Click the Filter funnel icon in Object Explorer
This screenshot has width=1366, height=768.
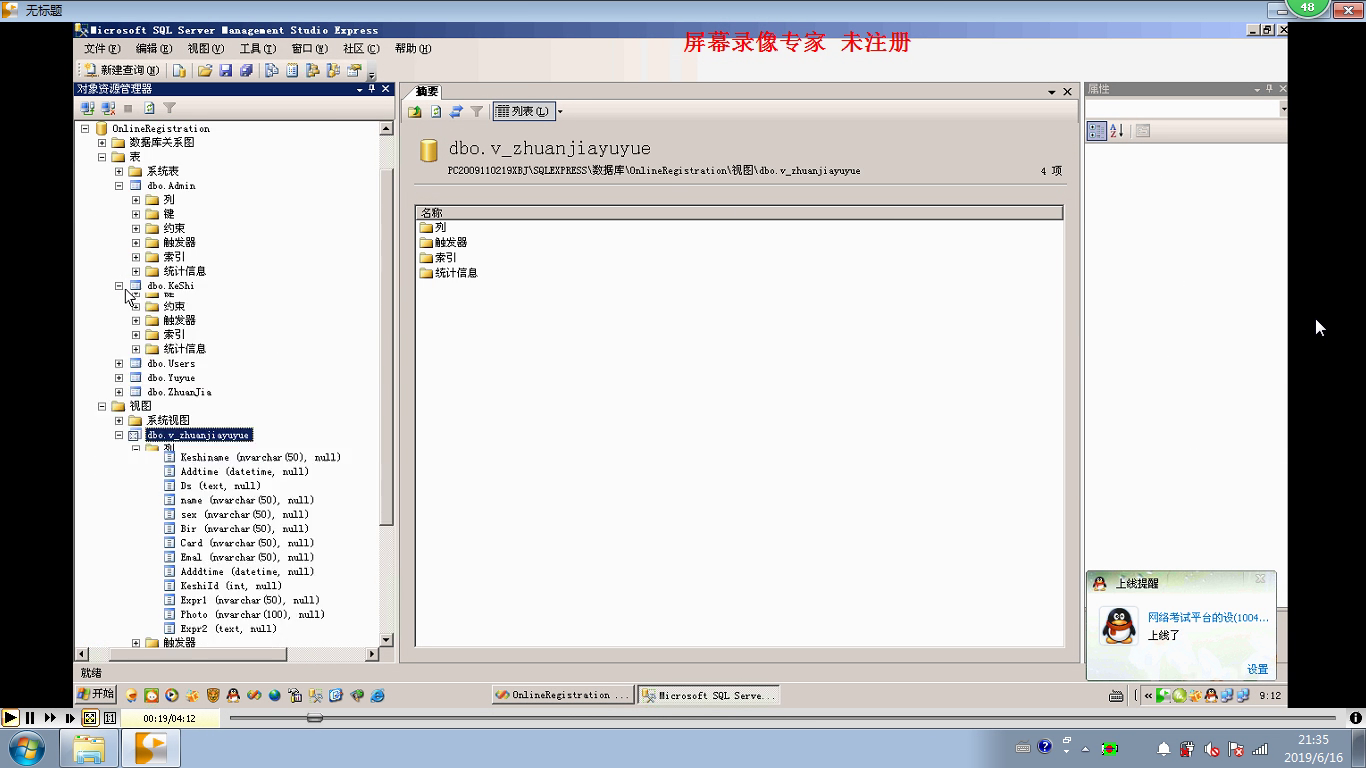(x=170, y=108)
